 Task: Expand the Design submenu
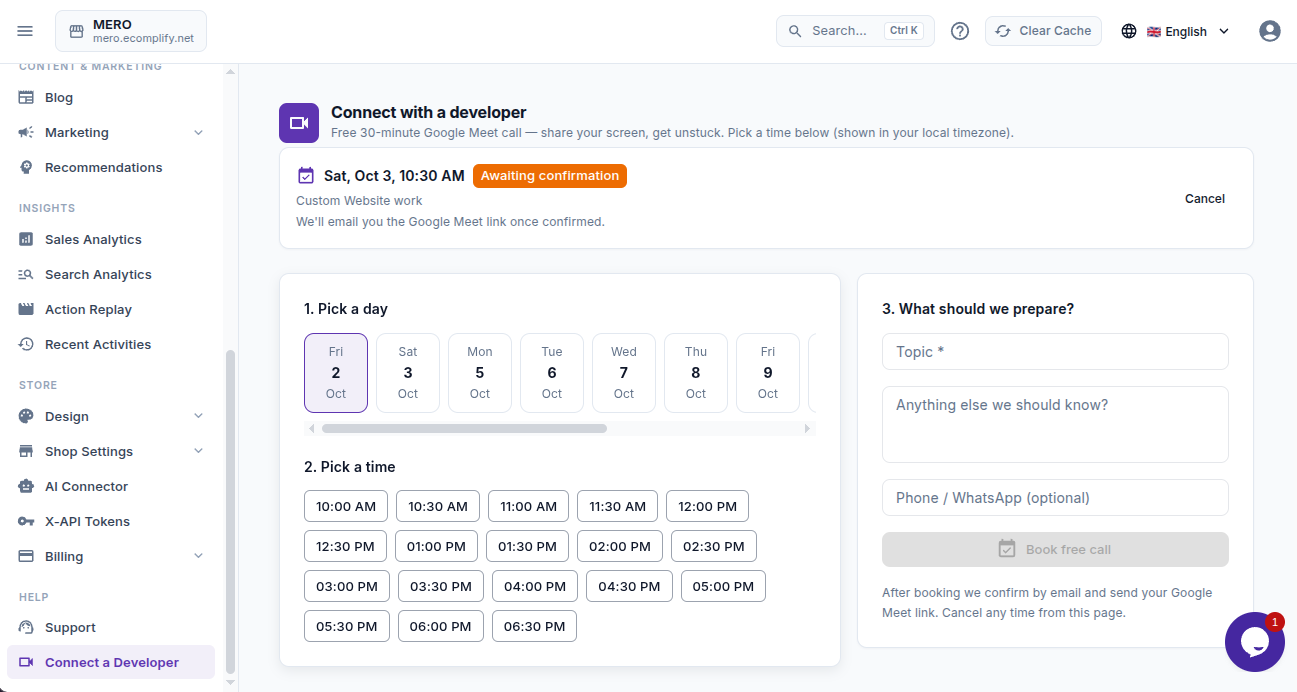tap(198, 417)
